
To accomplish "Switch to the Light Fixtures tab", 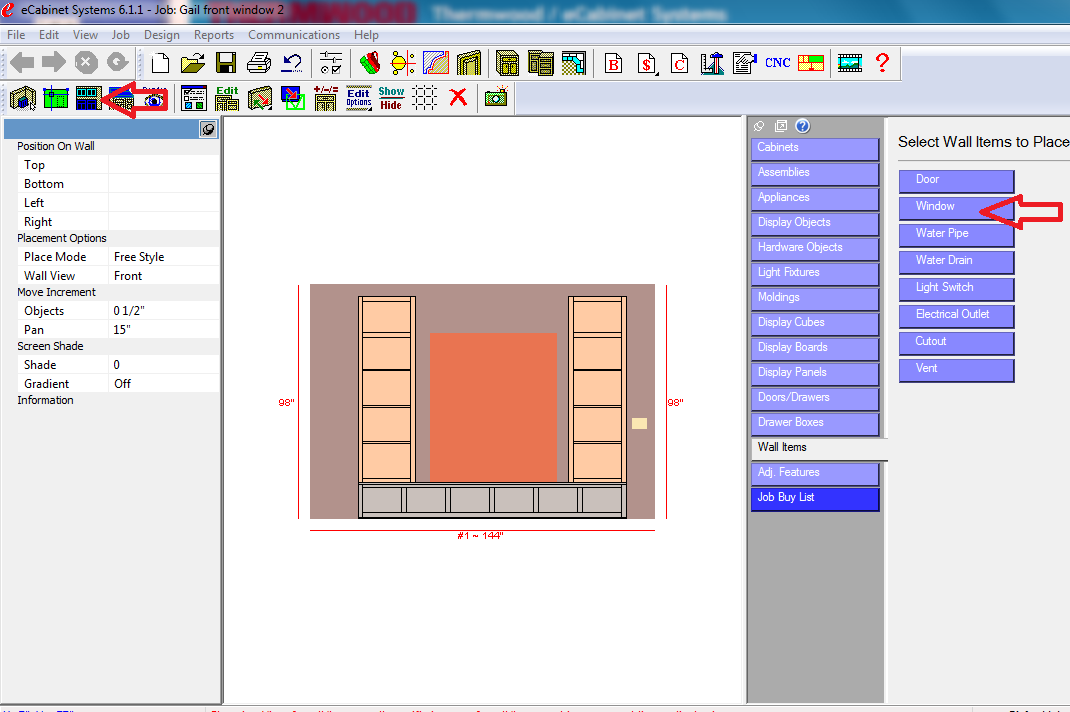I will 814,273.
